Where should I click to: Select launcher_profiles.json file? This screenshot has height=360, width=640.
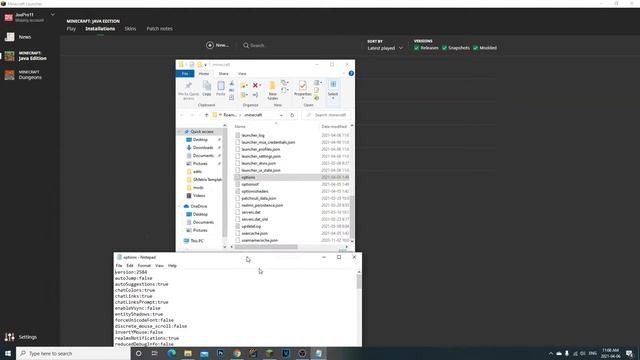click(x=260, y=149)
